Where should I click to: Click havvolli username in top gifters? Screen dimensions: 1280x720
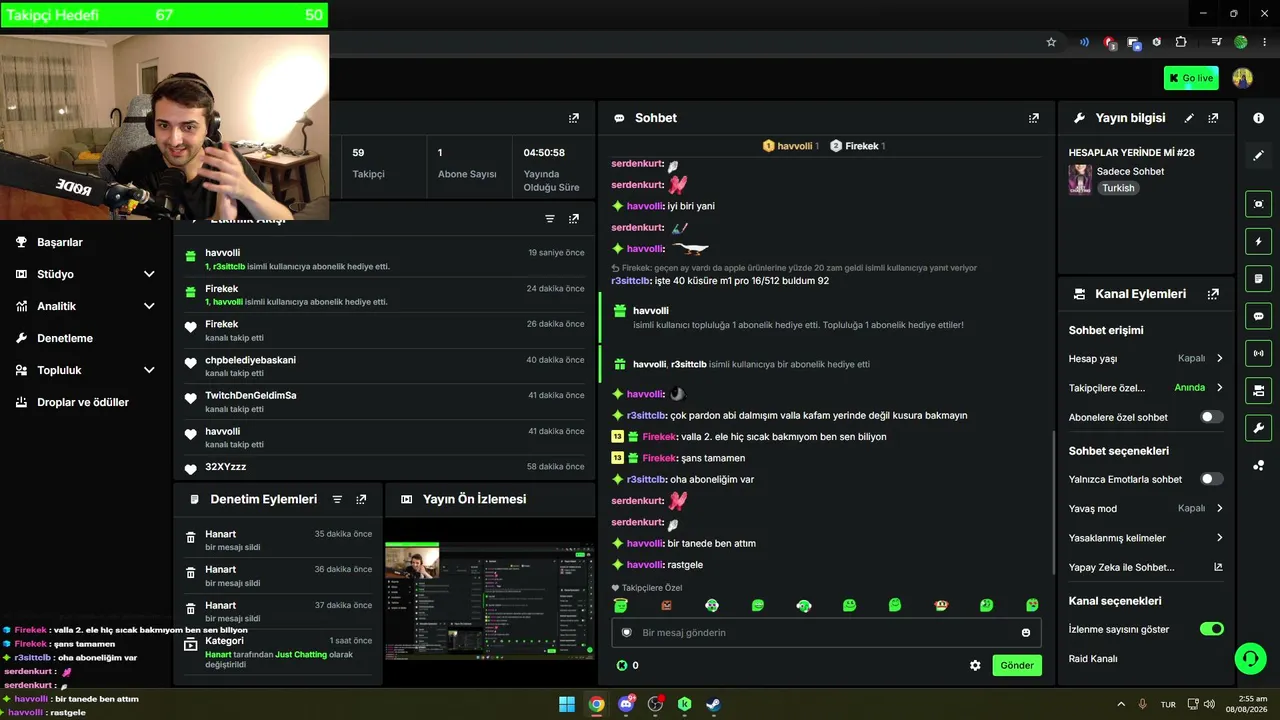pos(794,146)
